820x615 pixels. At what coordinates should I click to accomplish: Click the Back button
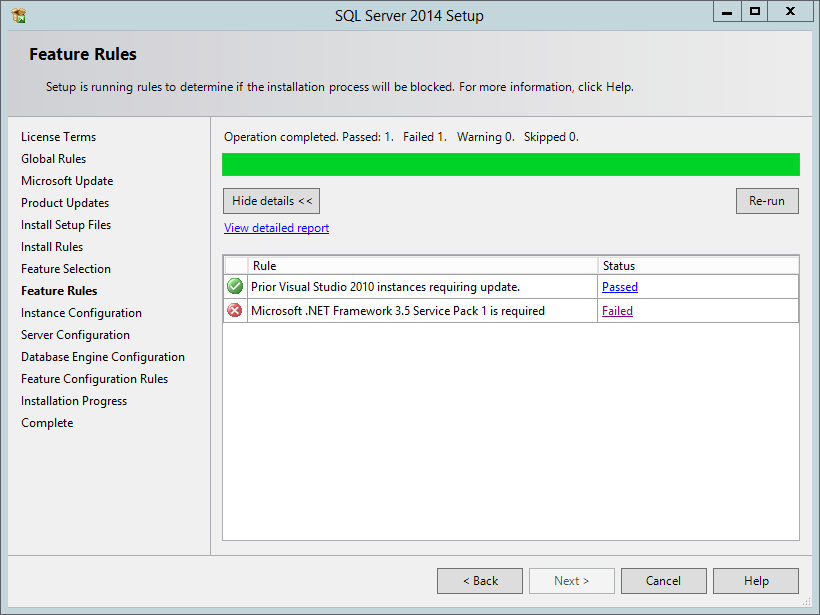click(x=479, y=580)
